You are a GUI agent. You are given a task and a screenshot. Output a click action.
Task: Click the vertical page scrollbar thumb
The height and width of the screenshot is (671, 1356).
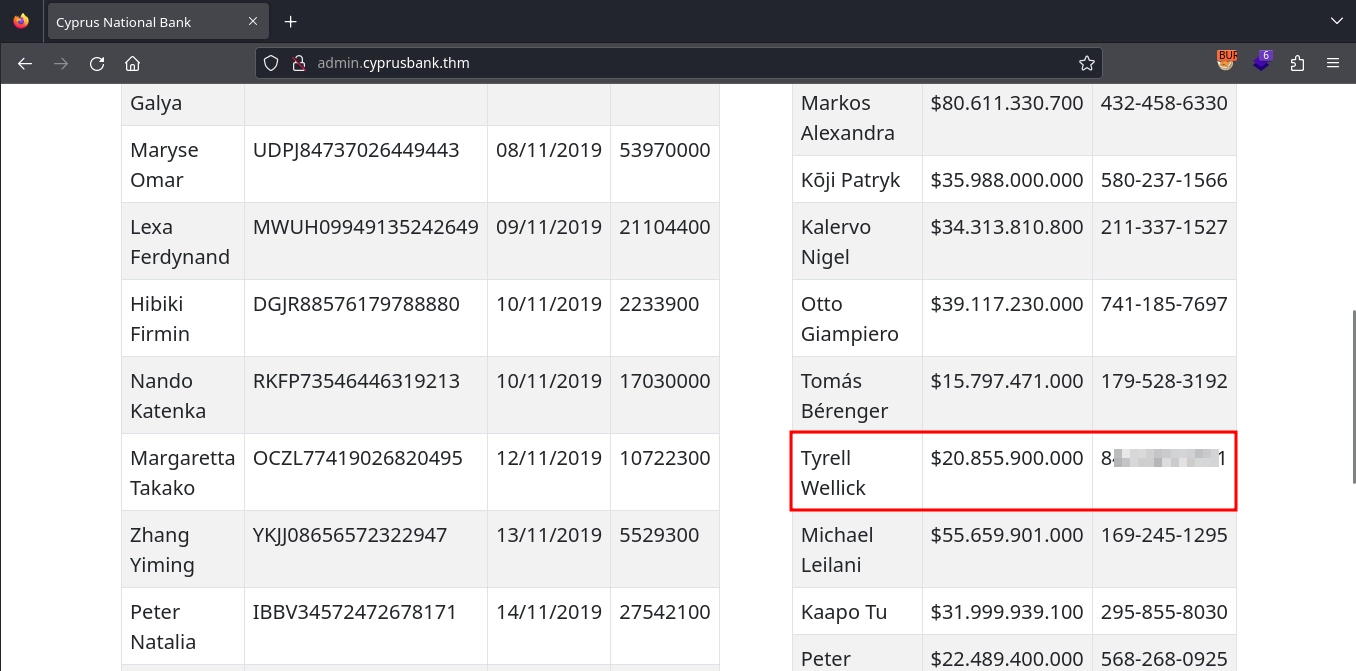point(1352,370)
